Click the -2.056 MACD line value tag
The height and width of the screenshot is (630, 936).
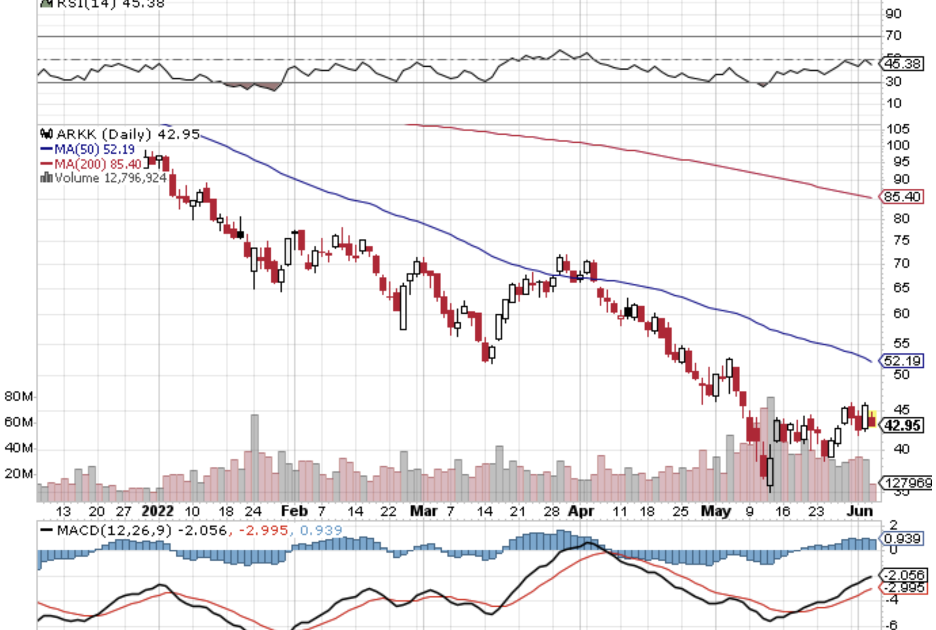(x=902, y=575)
